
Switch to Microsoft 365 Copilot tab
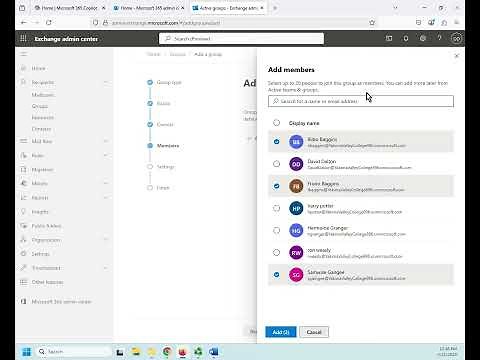click(x=70, y=8)
